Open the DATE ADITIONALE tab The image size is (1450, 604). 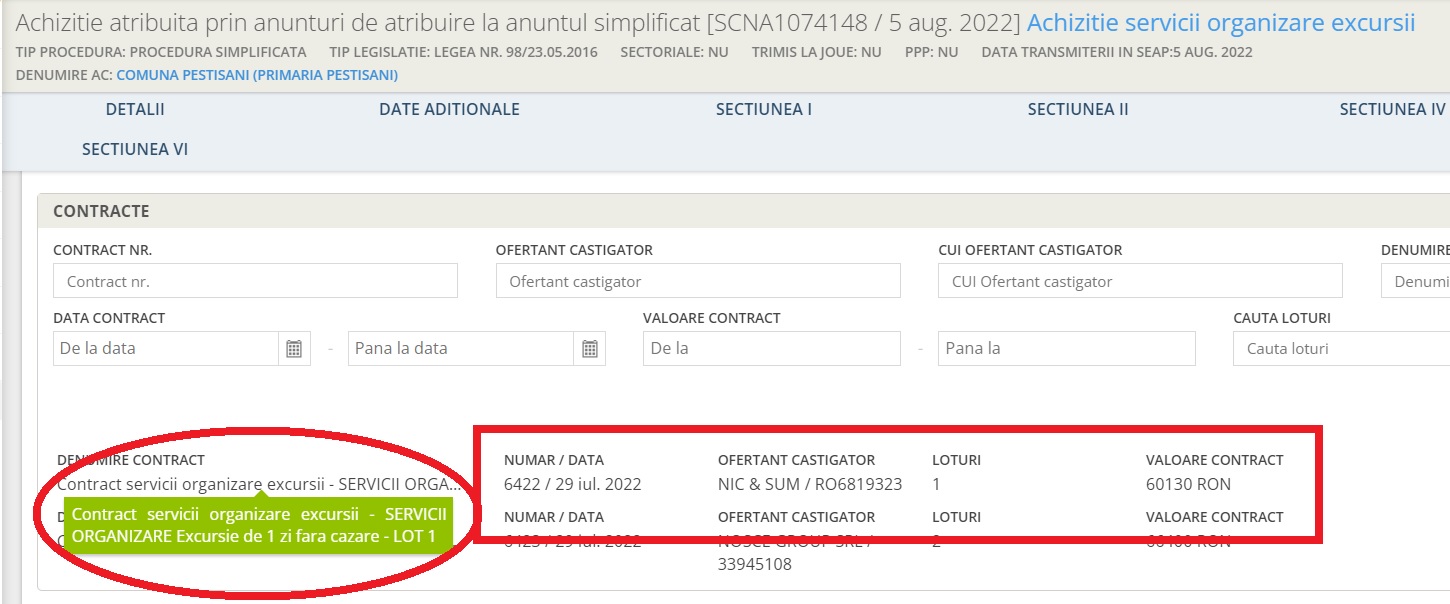pyautogui.click(x=449, y=109)
